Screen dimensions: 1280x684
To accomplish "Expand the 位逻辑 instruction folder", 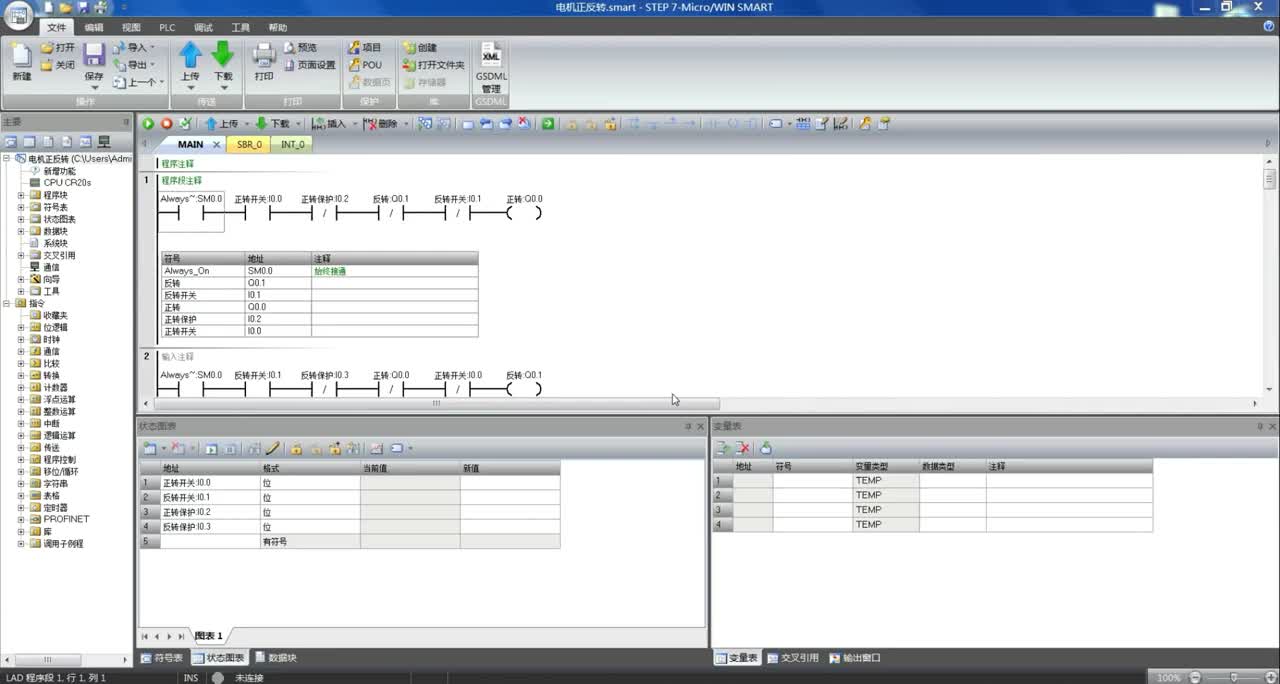I will (x=21, y=327).
